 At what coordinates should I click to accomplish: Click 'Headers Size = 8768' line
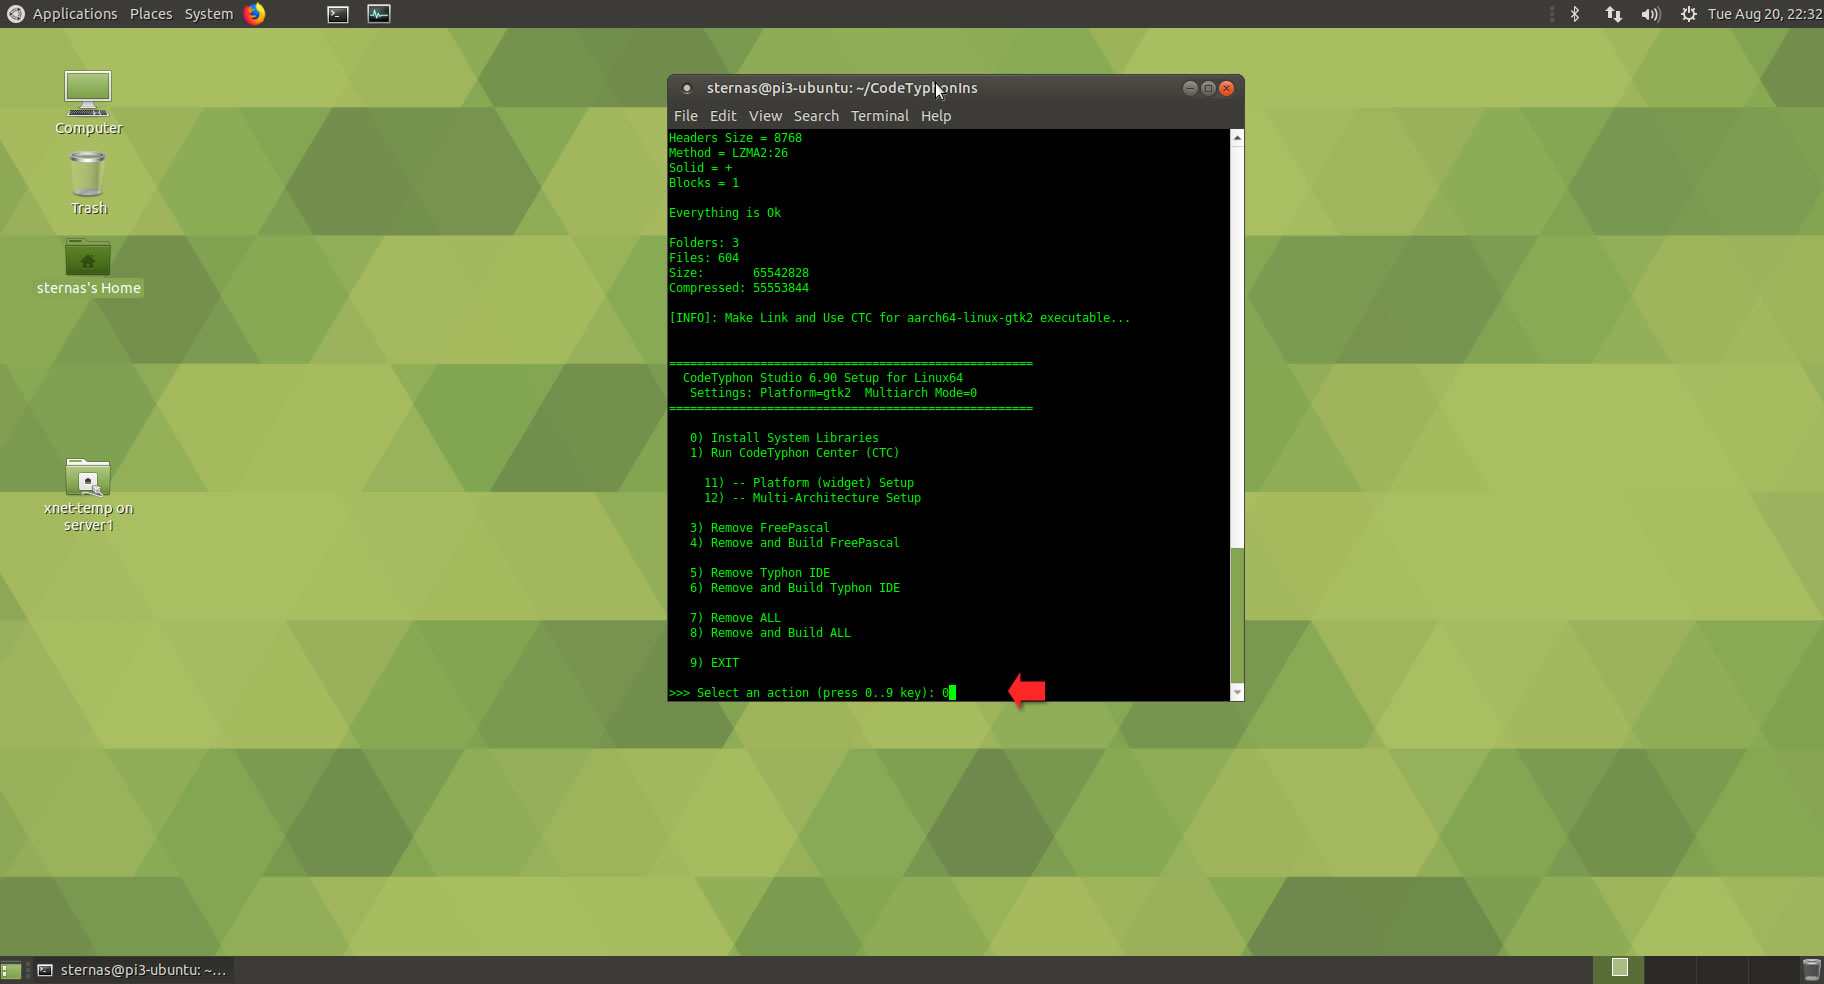[735, 138]
